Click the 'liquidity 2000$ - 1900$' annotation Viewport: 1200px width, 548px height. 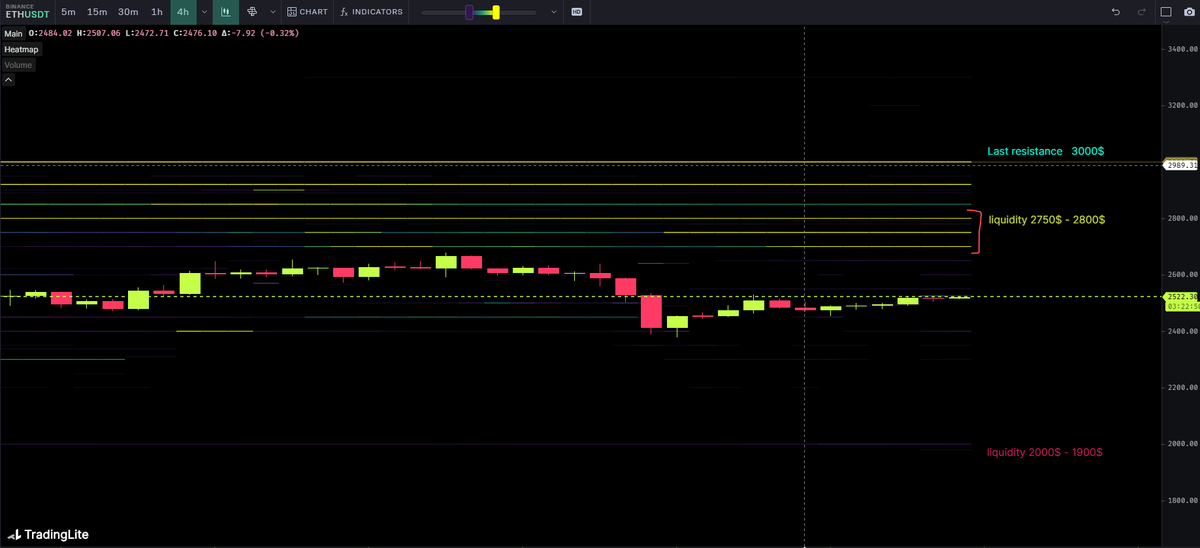pos(1044,452)
